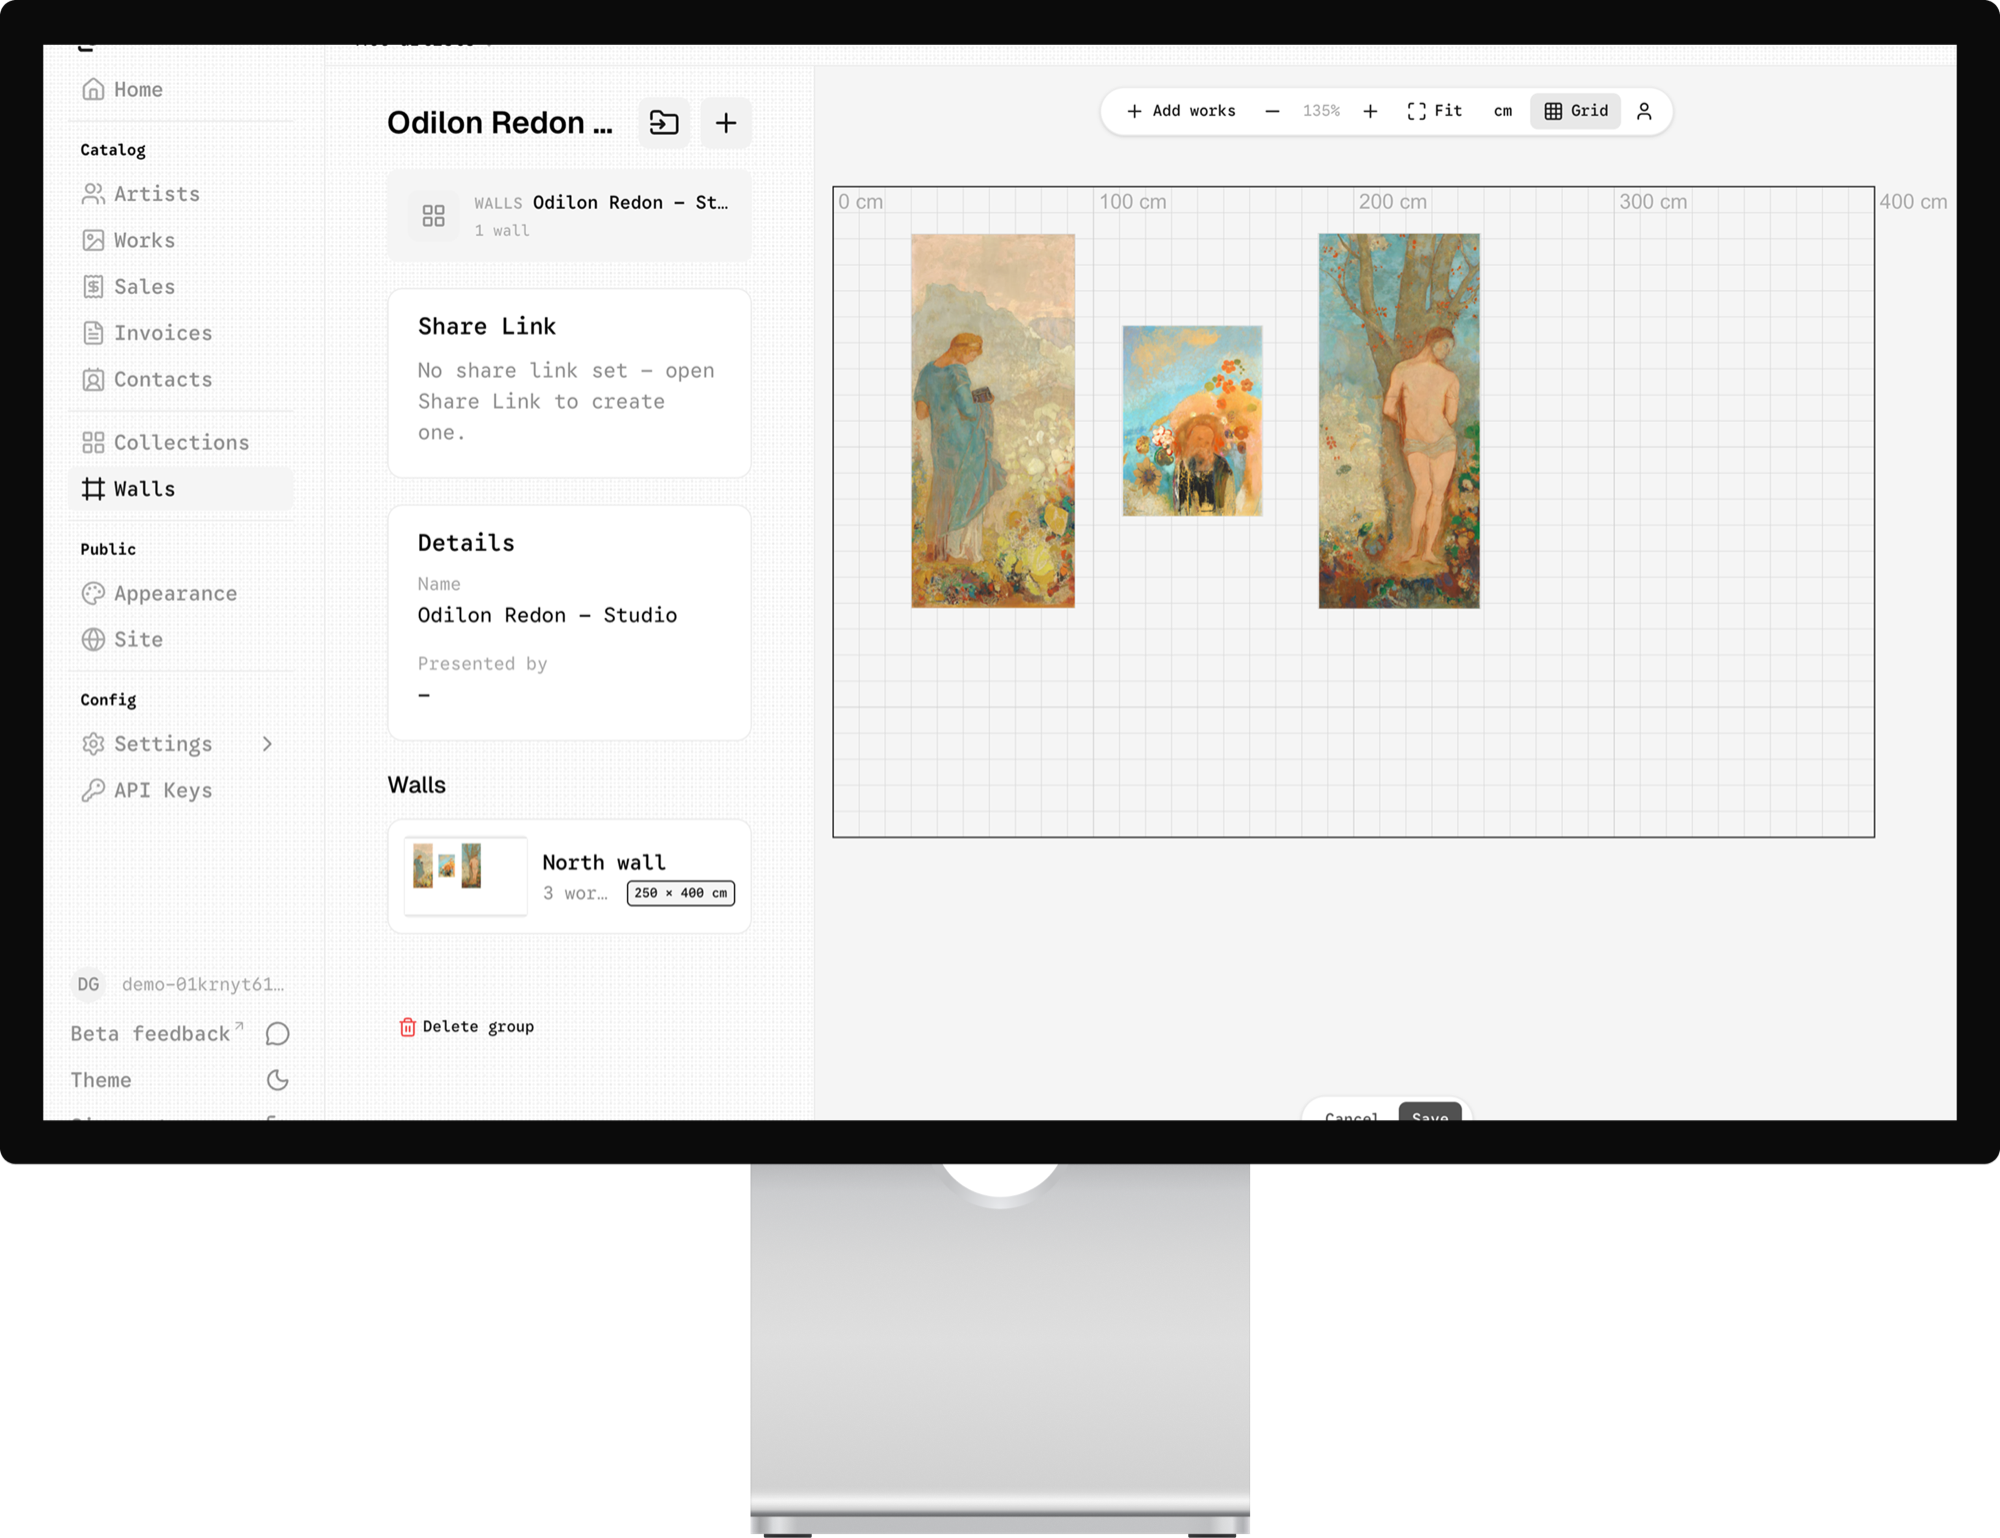Click the DG account avatar

point(88,984)
